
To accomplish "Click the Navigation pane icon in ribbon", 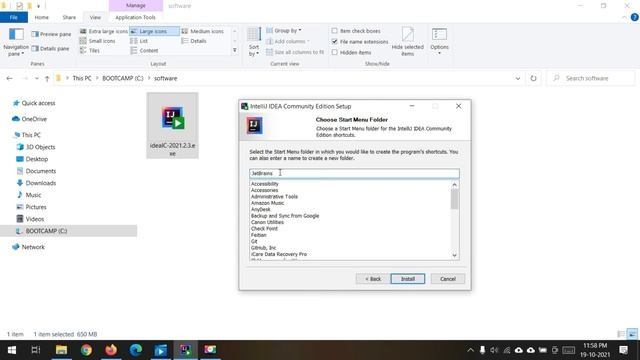I will (x=16, y=42).
